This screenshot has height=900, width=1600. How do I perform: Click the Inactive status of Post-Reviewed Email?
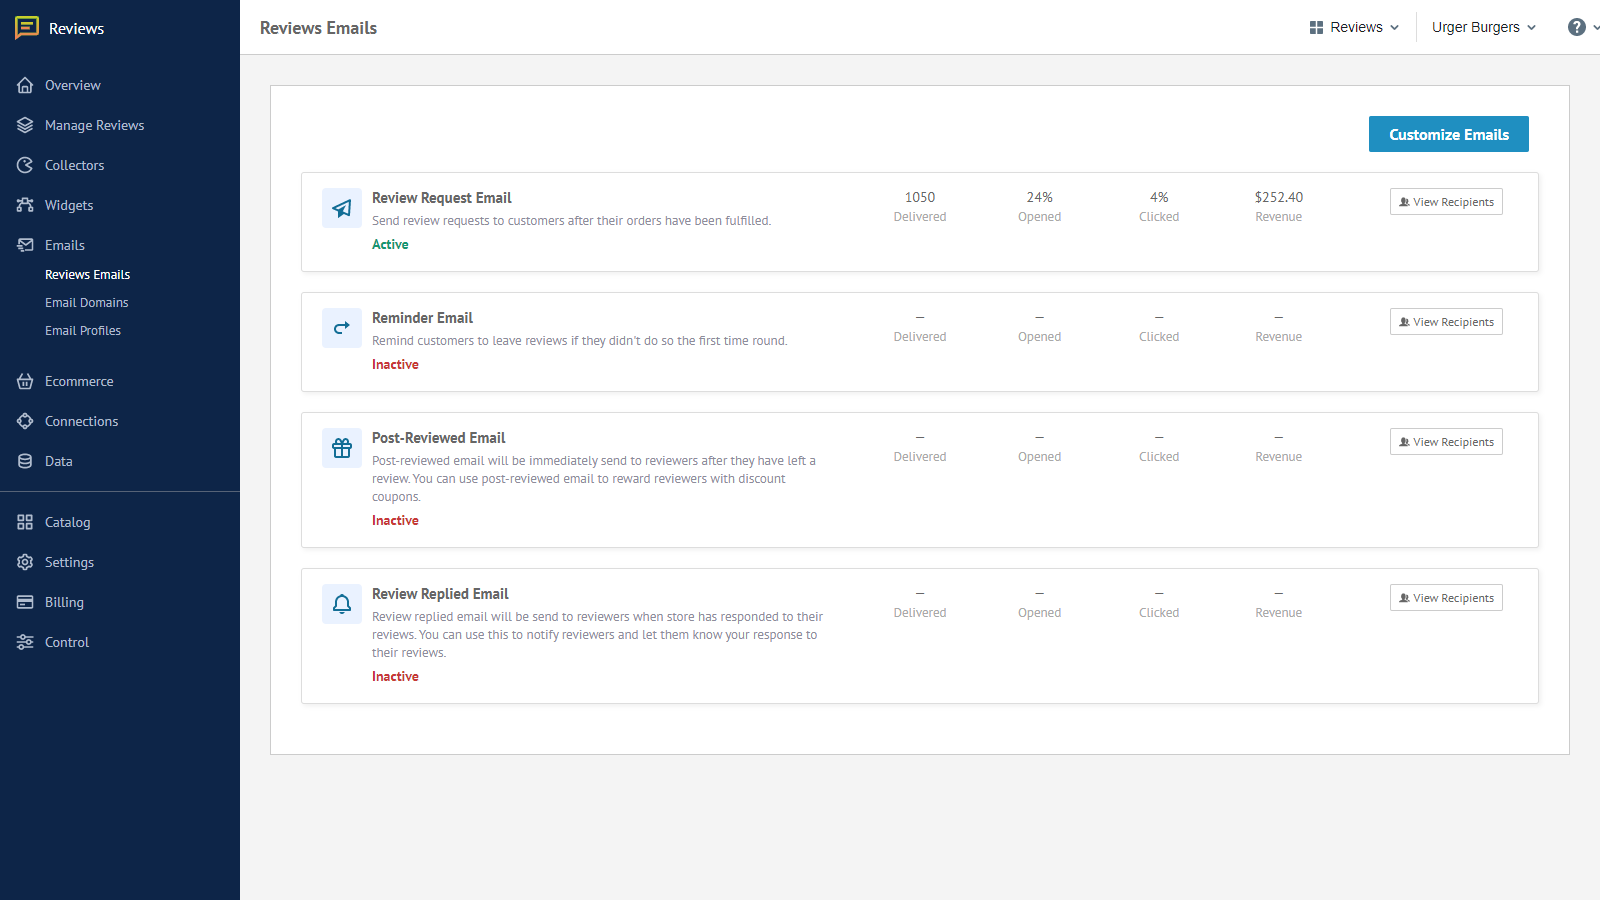(x=395, y=520)
